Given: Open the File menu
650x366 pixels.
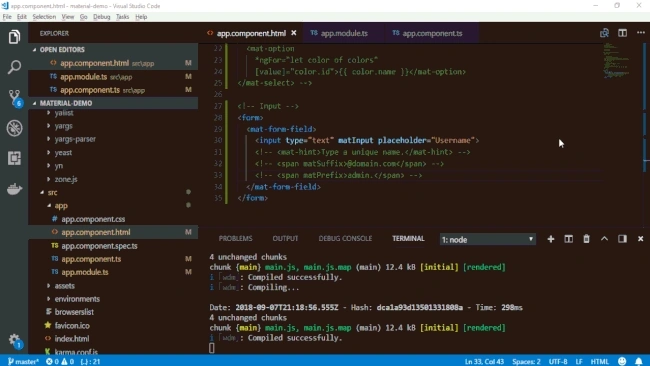Looking at the screenshot, I should point(7,17).
